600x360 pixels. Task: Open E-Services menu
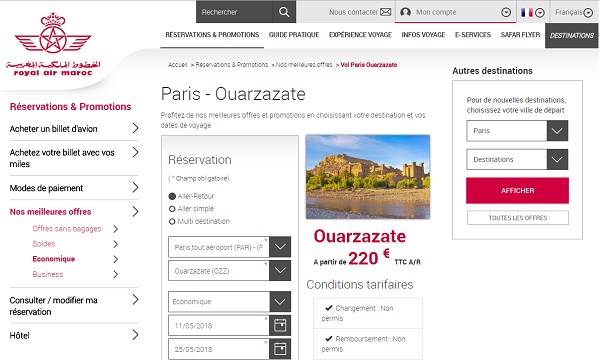pyautogui.click(x=473, y=35)
